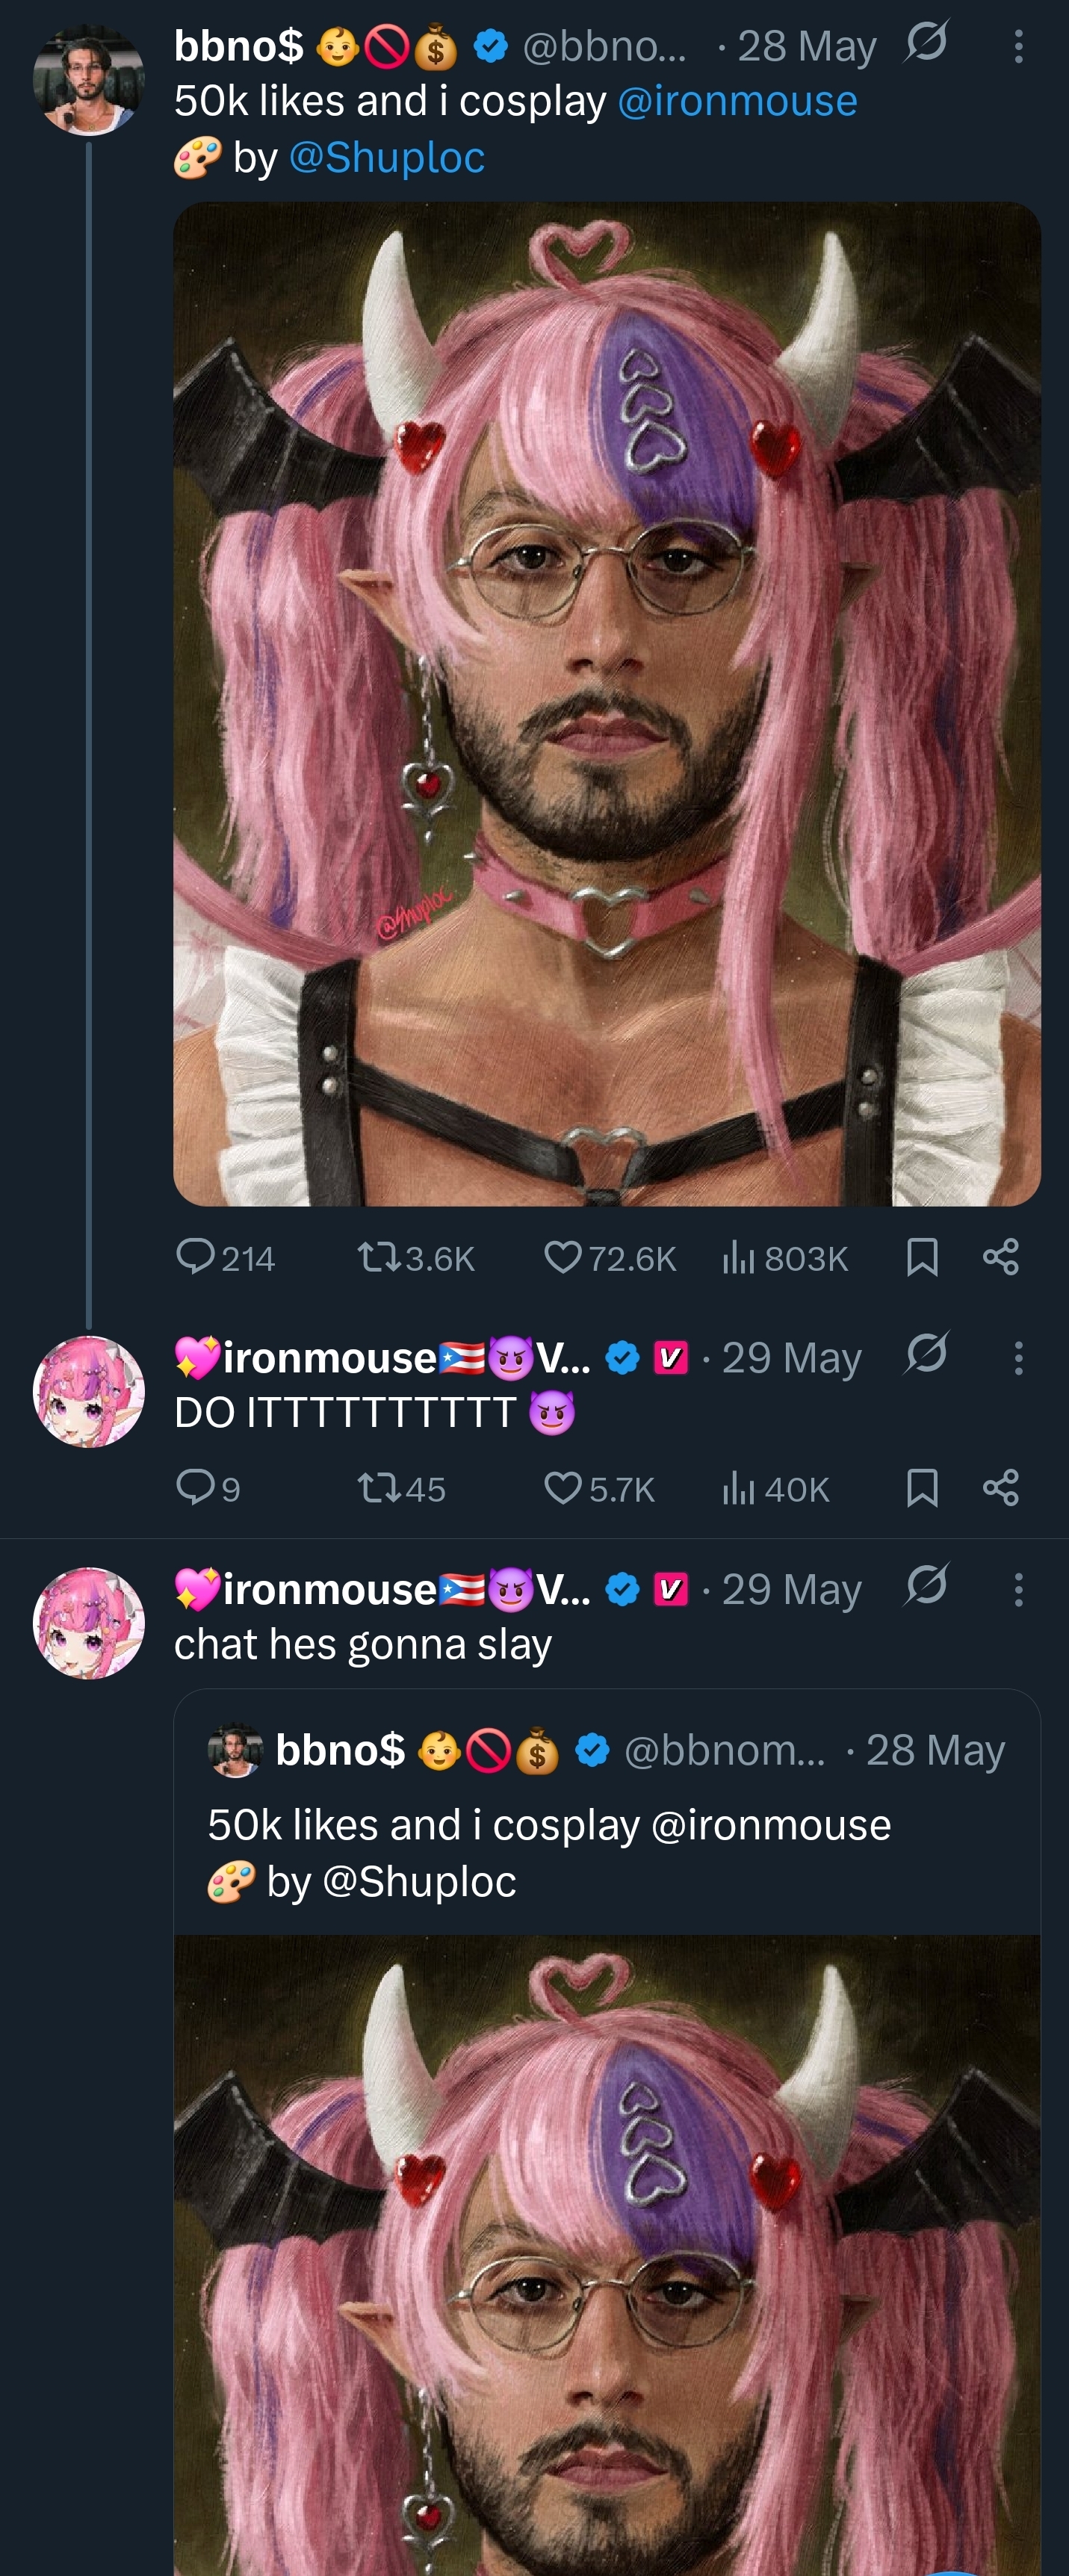Image resolution: width=1069 pixels, height=2576 pixels.
Task: Open @ironmouse mention link
Action: (737, 101)
